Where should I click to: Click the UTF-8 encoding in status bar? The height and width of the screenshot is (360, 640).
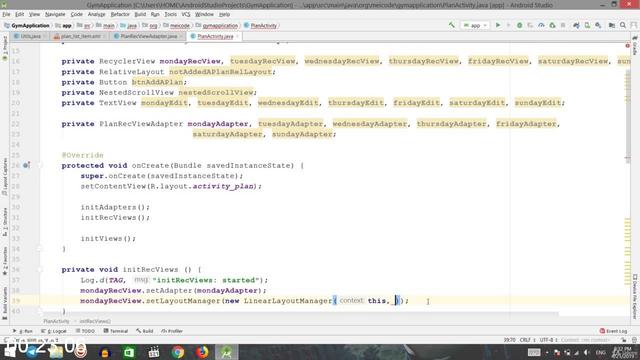click(548, 340)
